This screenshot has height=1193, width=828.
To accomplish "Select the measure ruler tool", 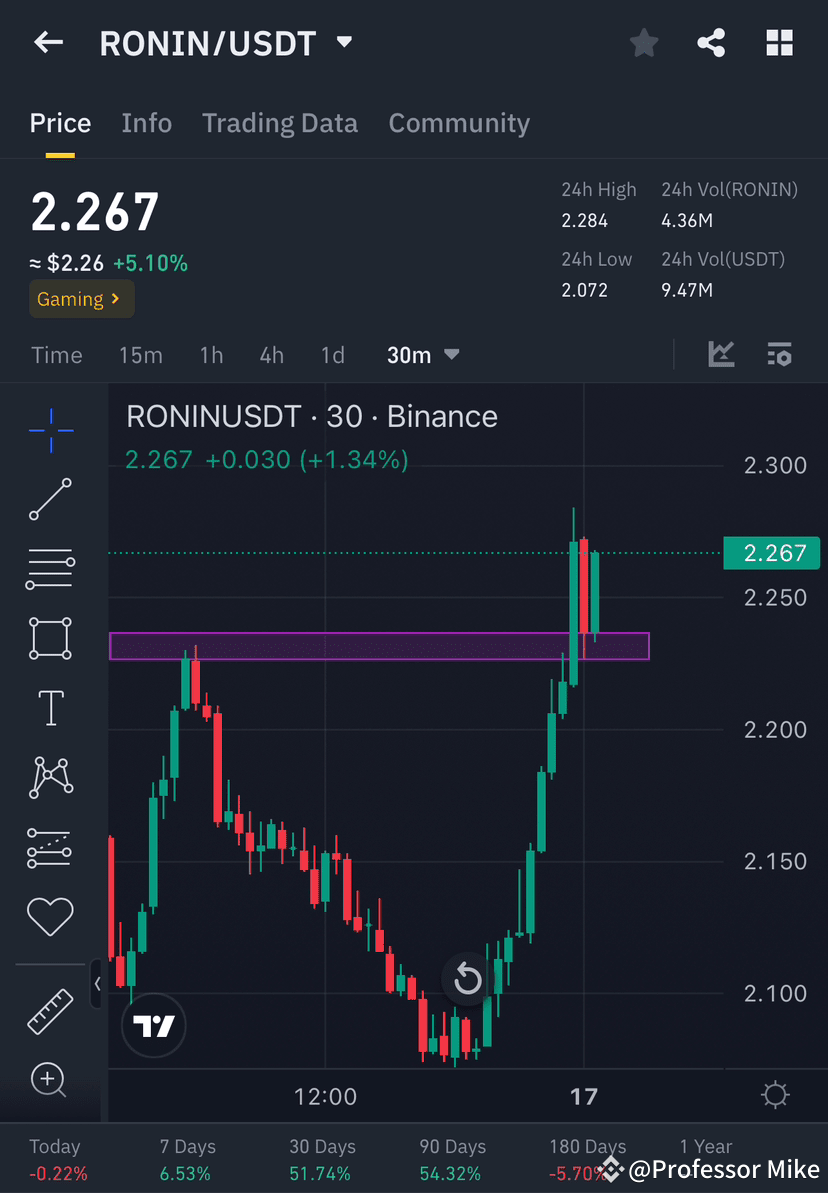I will point(50,1010).
